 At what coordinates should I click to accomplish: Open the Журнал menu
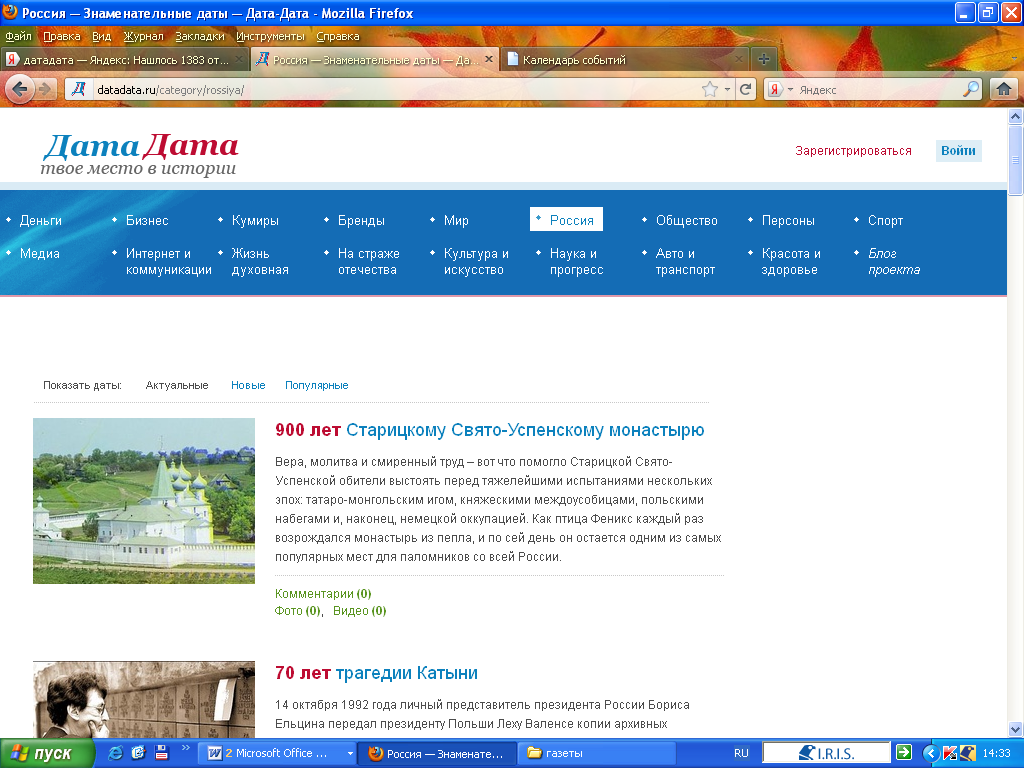(143, 36)
